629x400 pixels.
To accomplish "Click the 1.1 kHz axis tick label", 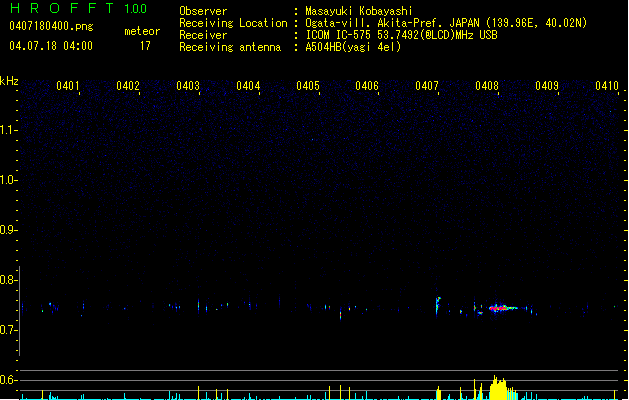I will (8, 130).
